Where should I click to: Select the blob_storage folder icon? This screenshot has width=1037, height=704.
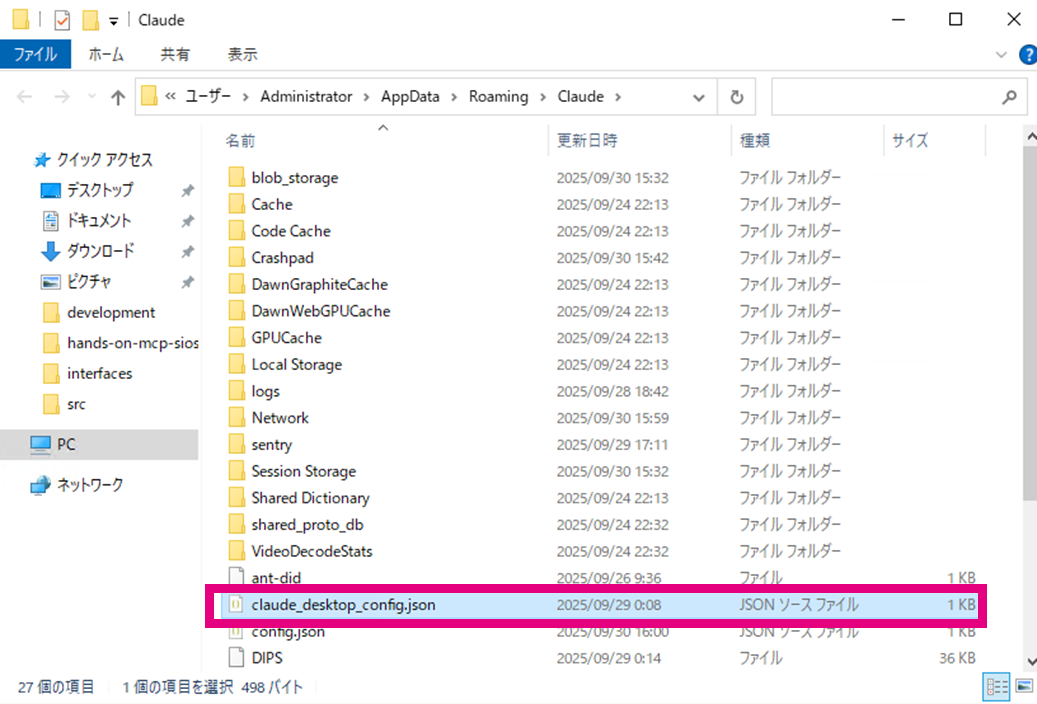236,177
